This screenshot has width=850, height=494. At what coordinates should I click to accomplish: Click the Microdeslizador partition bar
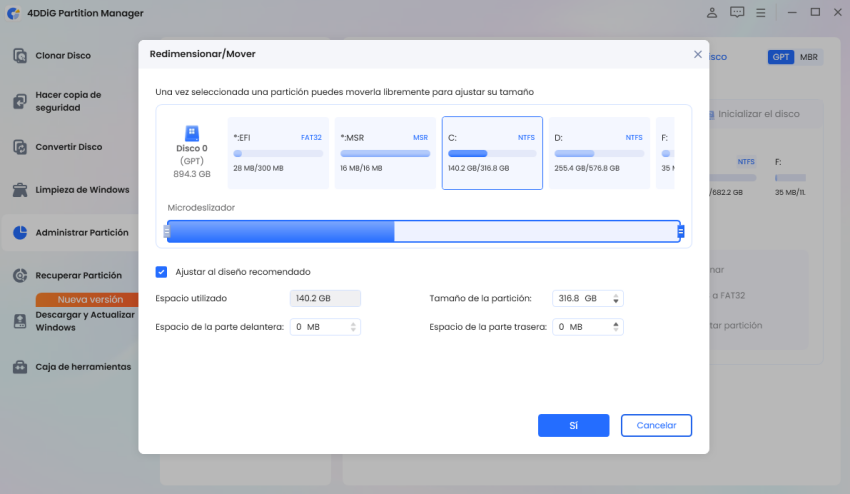pos(423,232)
